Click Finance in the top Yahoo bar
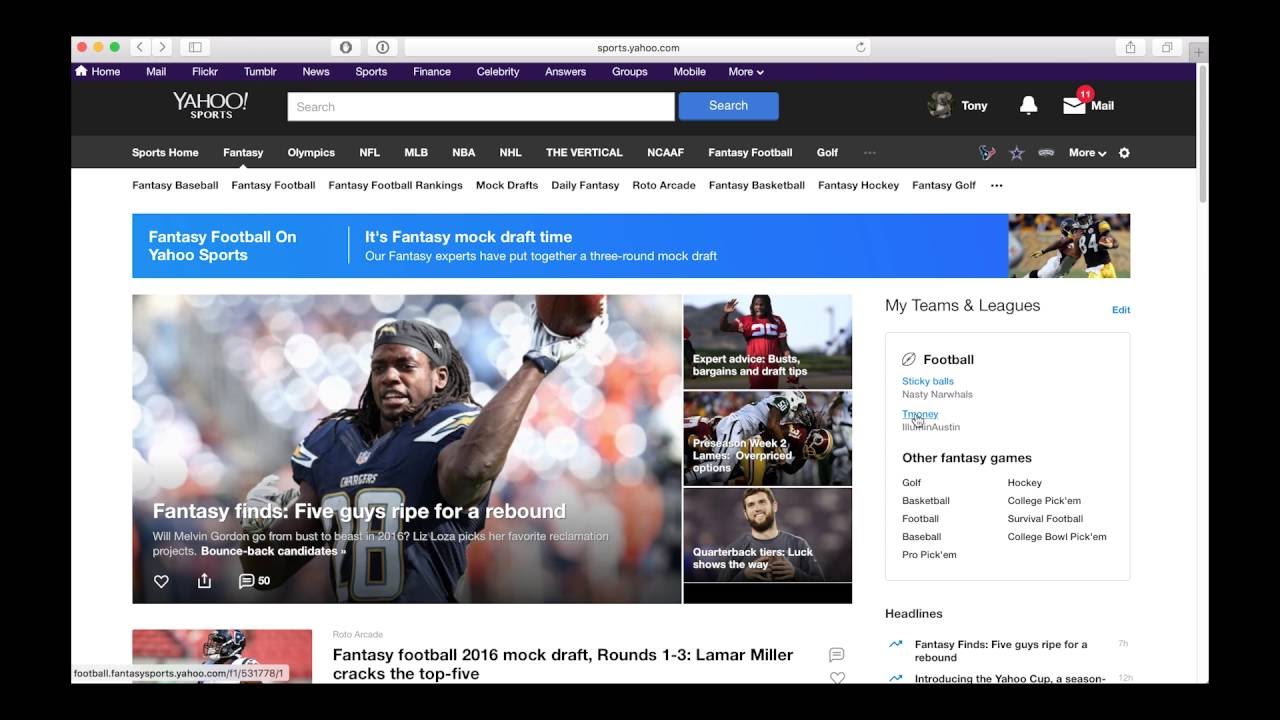This screenshot has height=720, width=1280. click(x=432, y=72)
